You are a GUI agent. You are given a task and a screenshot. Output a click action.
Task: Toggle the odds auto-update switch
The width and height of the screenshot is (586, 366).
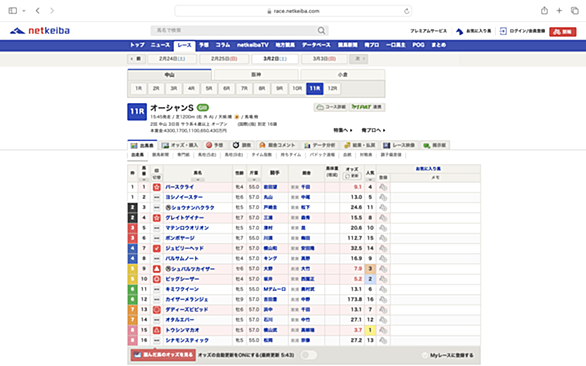(309, 355)
